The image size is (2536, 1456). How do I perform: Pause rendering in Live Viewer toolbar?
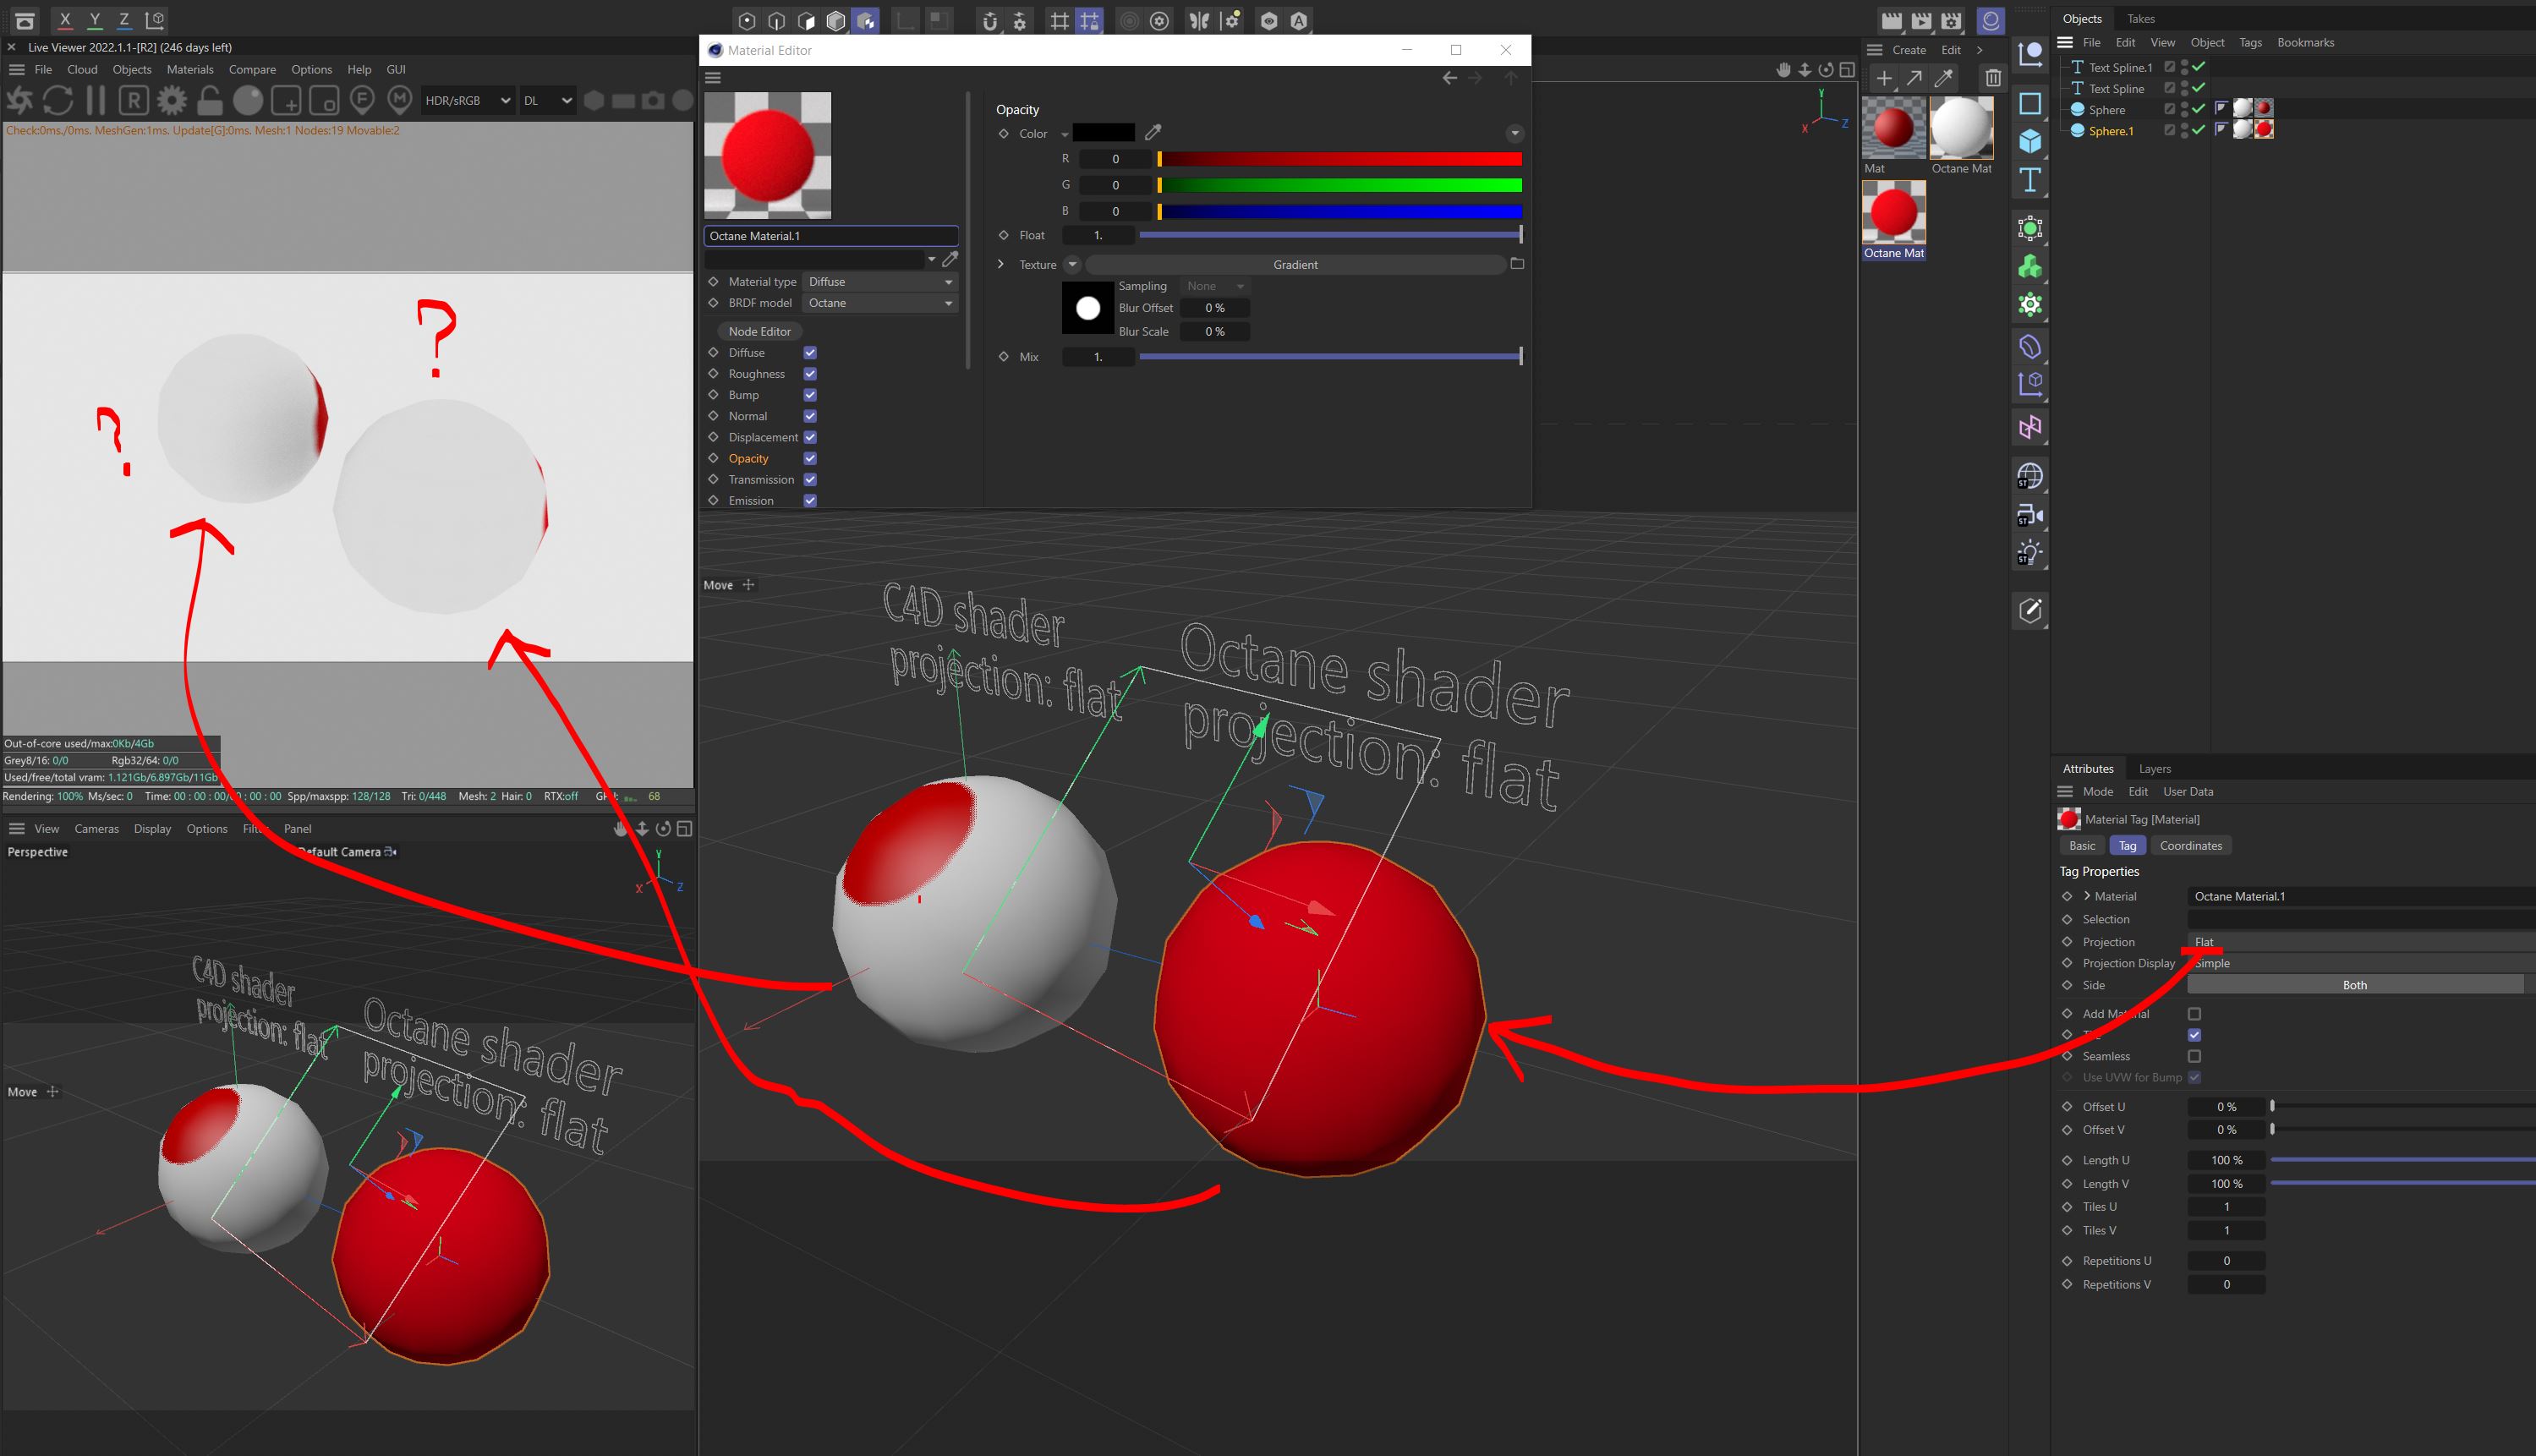(96, 100)
